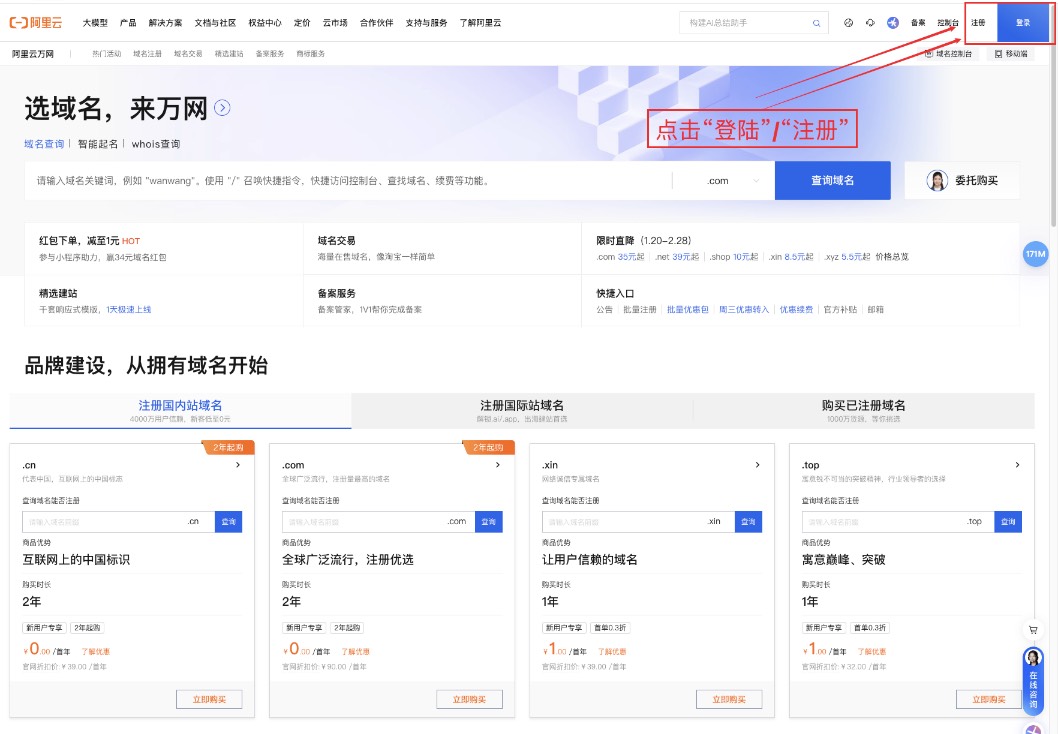Open the 文档与社区 menu
The width and height of the screenshot is (1058, 734).
pyautogui.click(x=215, y=23)
